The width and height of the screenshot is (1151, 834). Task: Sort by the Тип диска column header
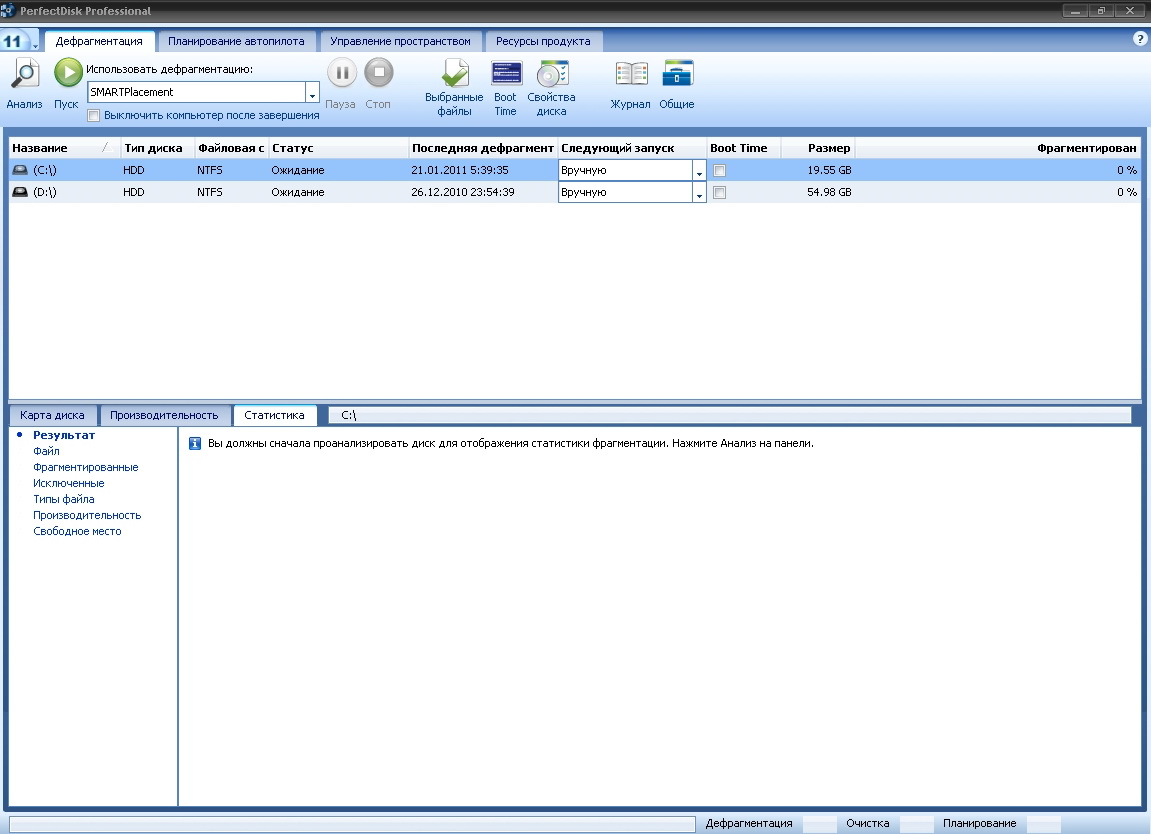click(157, 148)
